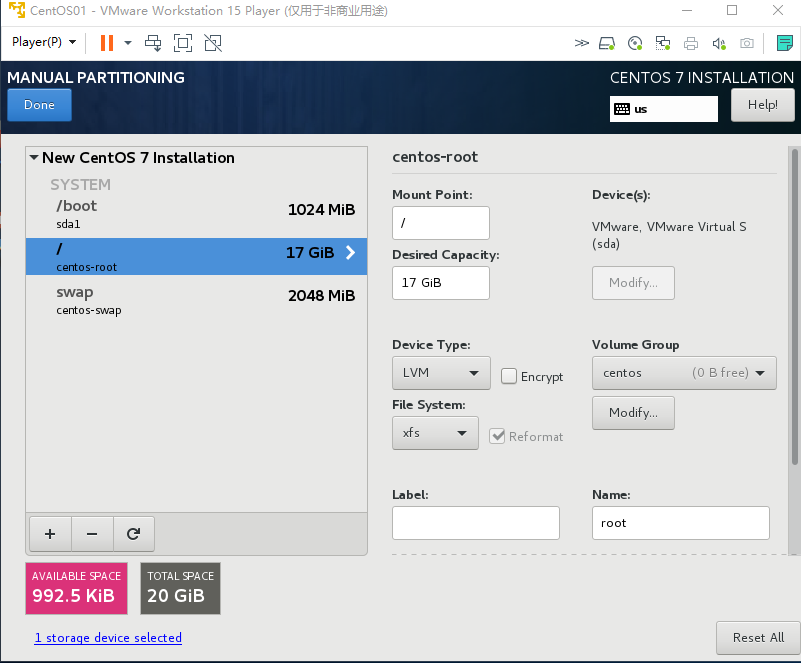
Task: Open the centos Volume Group dropdown
Action: tap(684, 372)
